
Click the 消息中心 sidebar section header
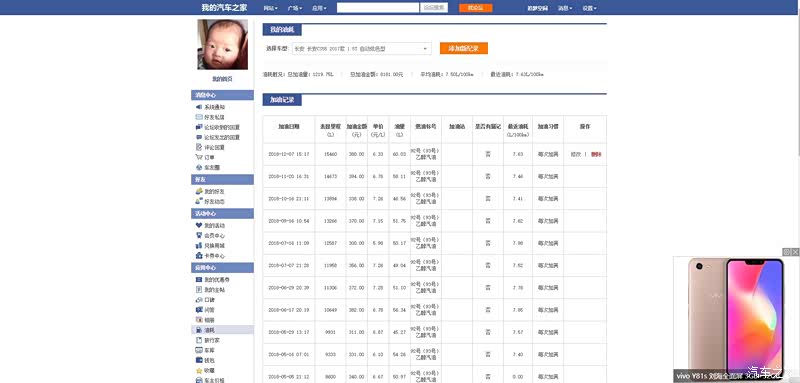coord(222,95)
